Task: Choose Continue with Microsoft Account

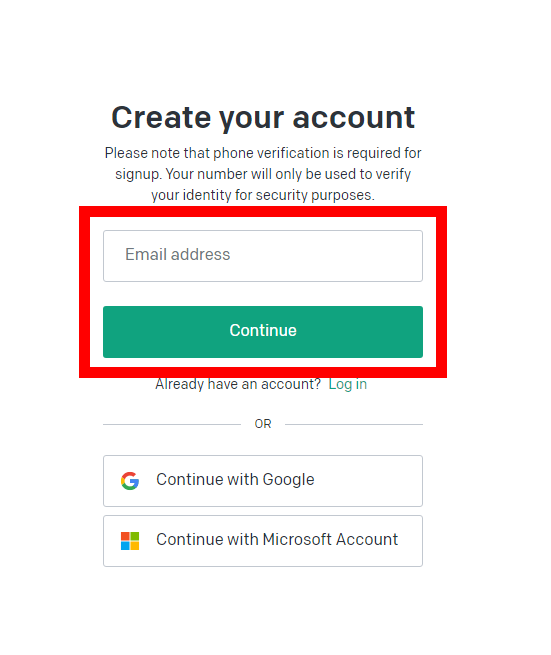Action: tap(263, 541)
